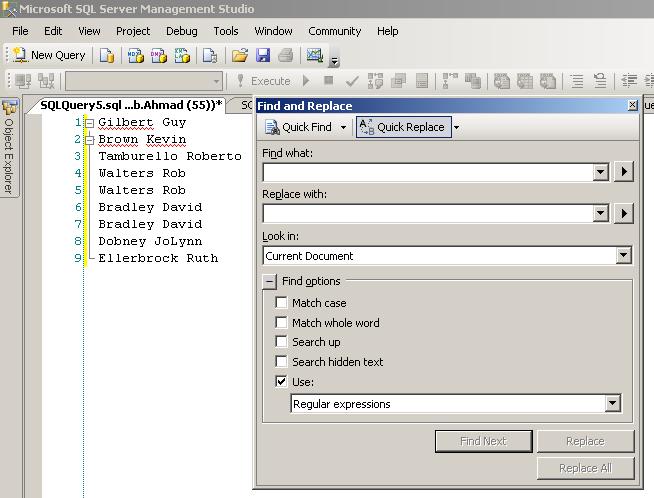
Task: Click the Database Engine Query icon
Action: 107,55
